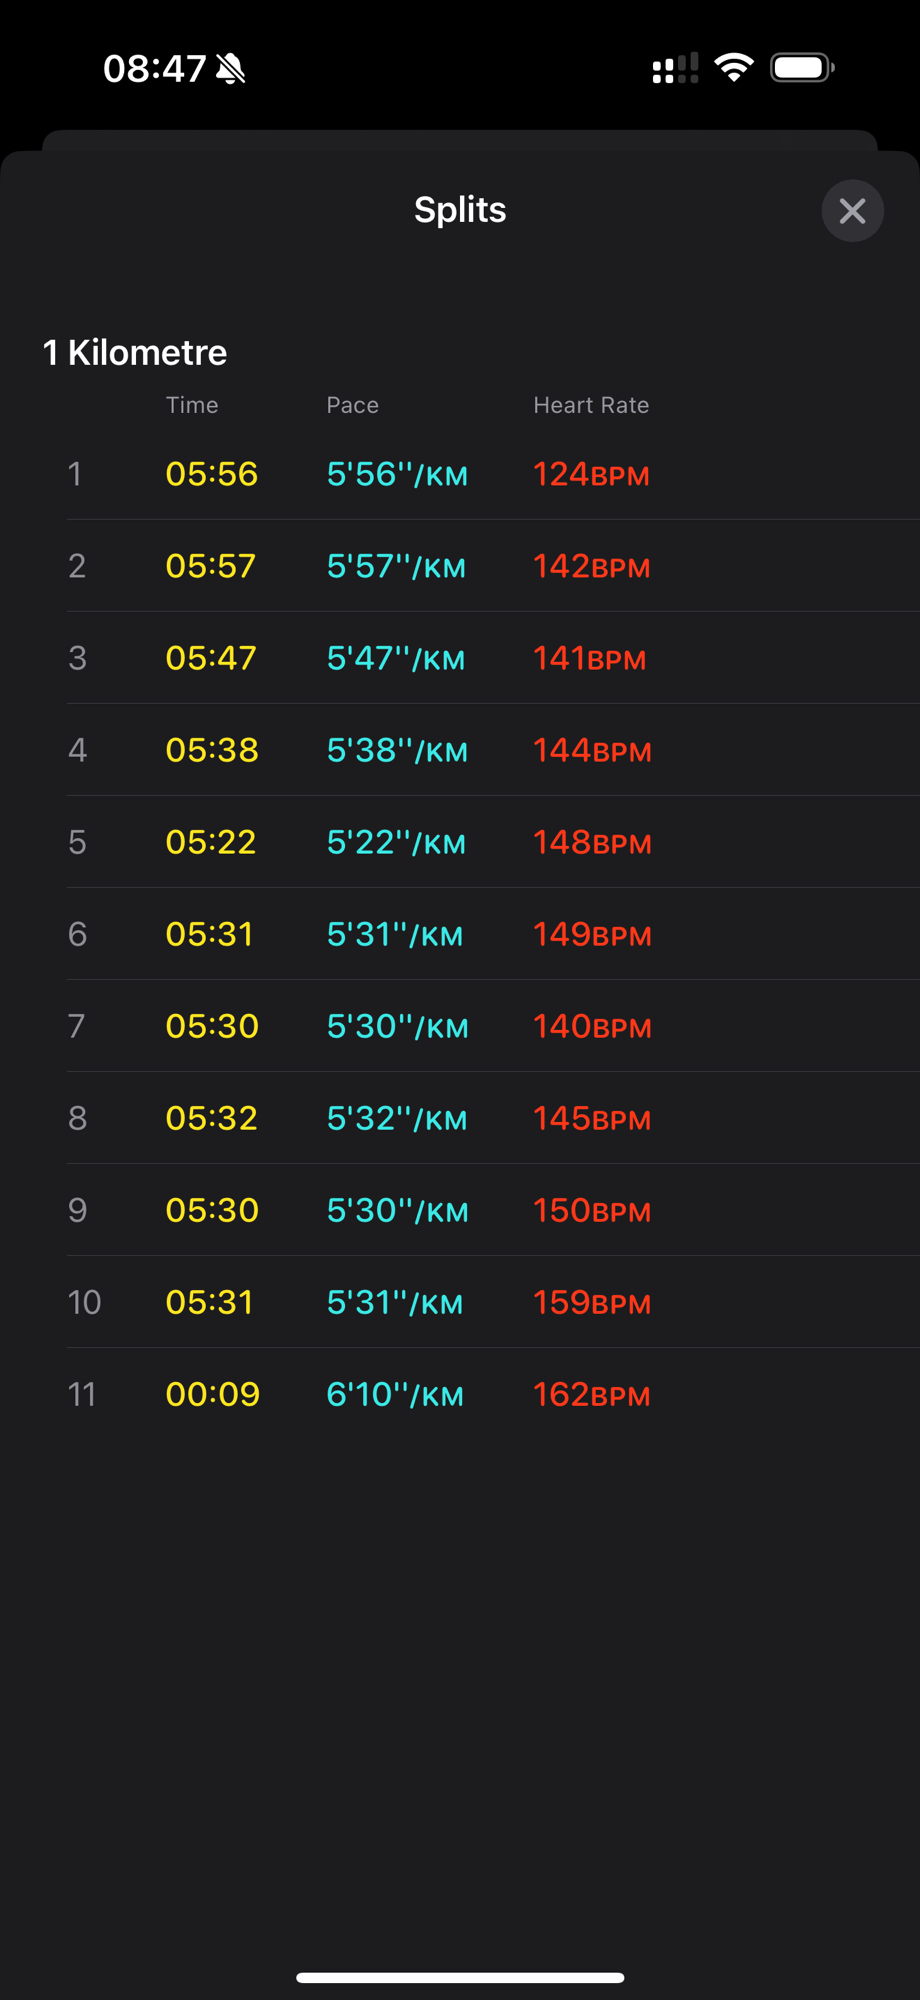Tap the final split time 00:09
Screen dimensions: 920x2000
point(213,1395)
